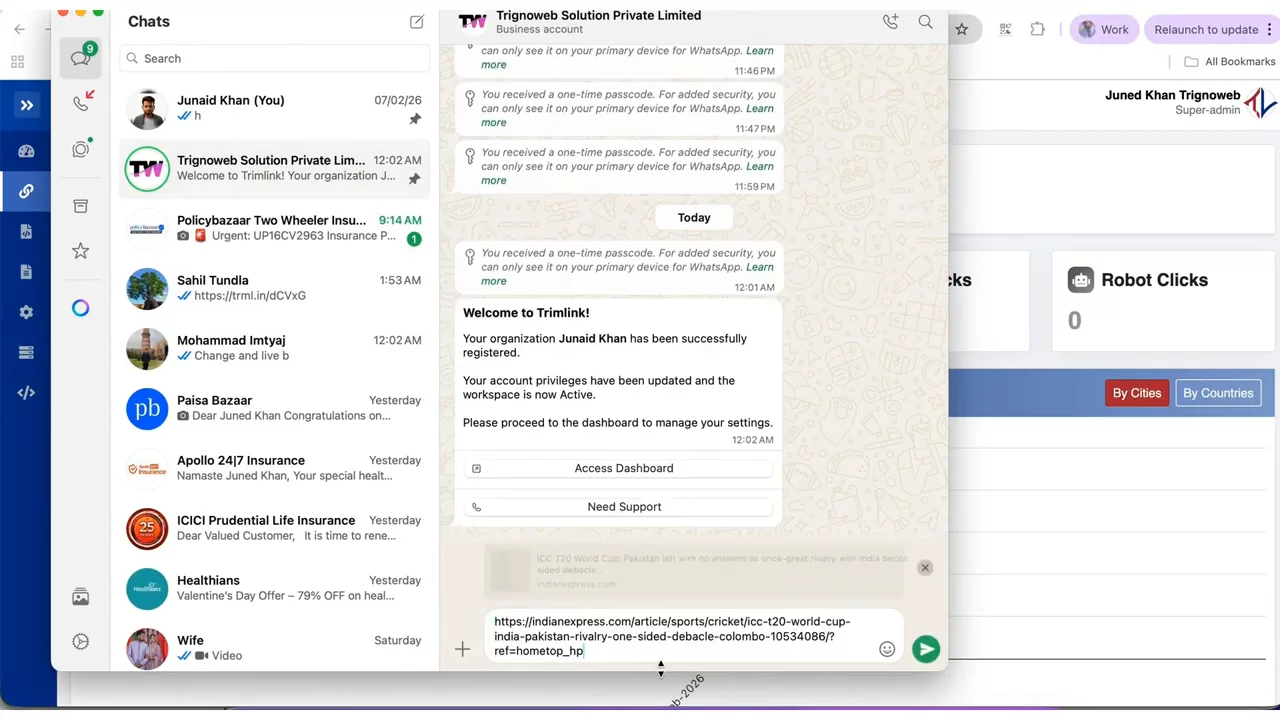Viewport: 1280px width, 720px height.
Task: Open the Chats tab in WhatsApp sidebar
Action: coord(81,58)
